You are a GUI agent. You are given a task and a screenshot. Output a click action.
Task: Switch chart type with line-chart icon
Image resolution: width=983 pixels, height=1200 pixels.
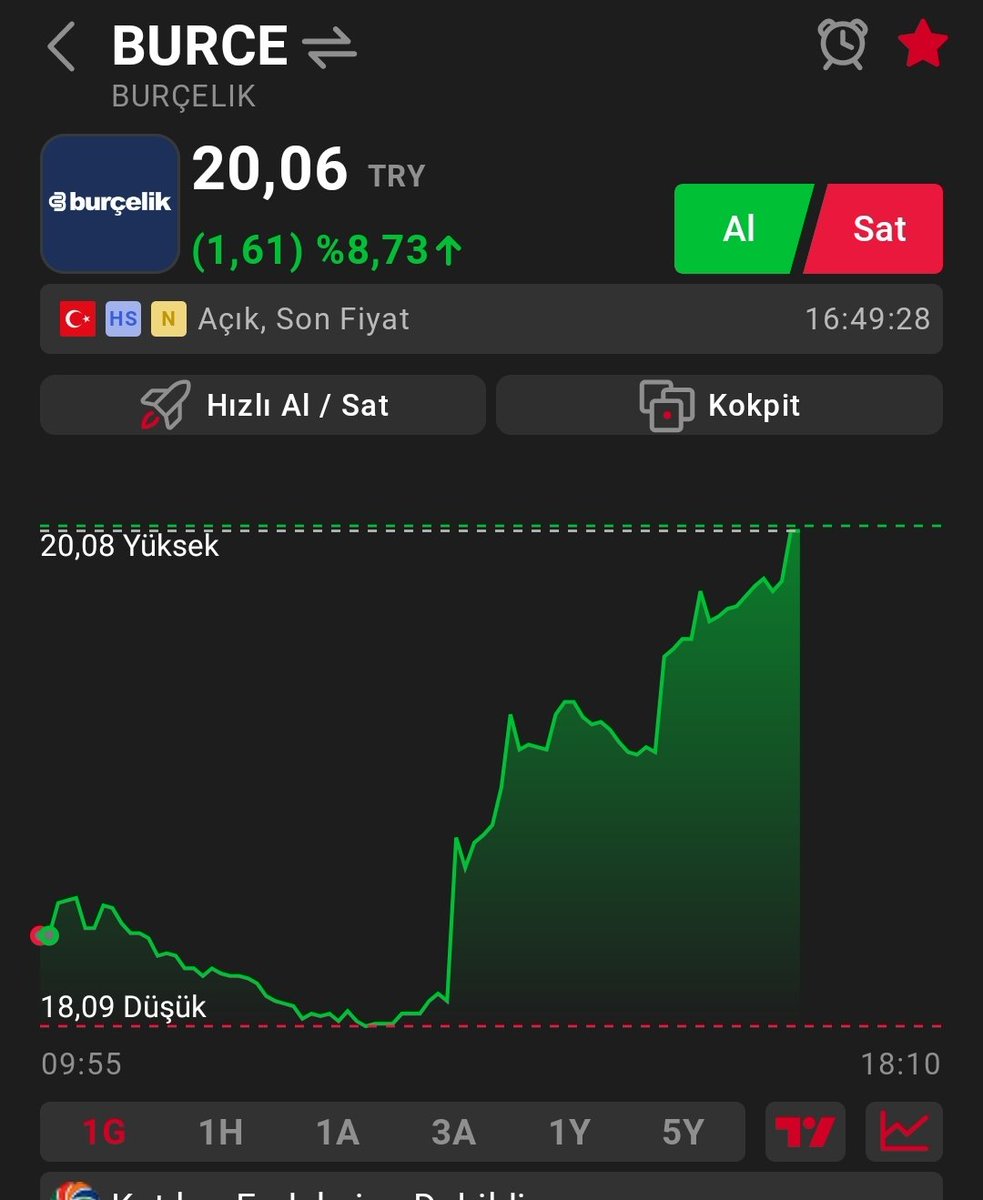[904, 1132]
